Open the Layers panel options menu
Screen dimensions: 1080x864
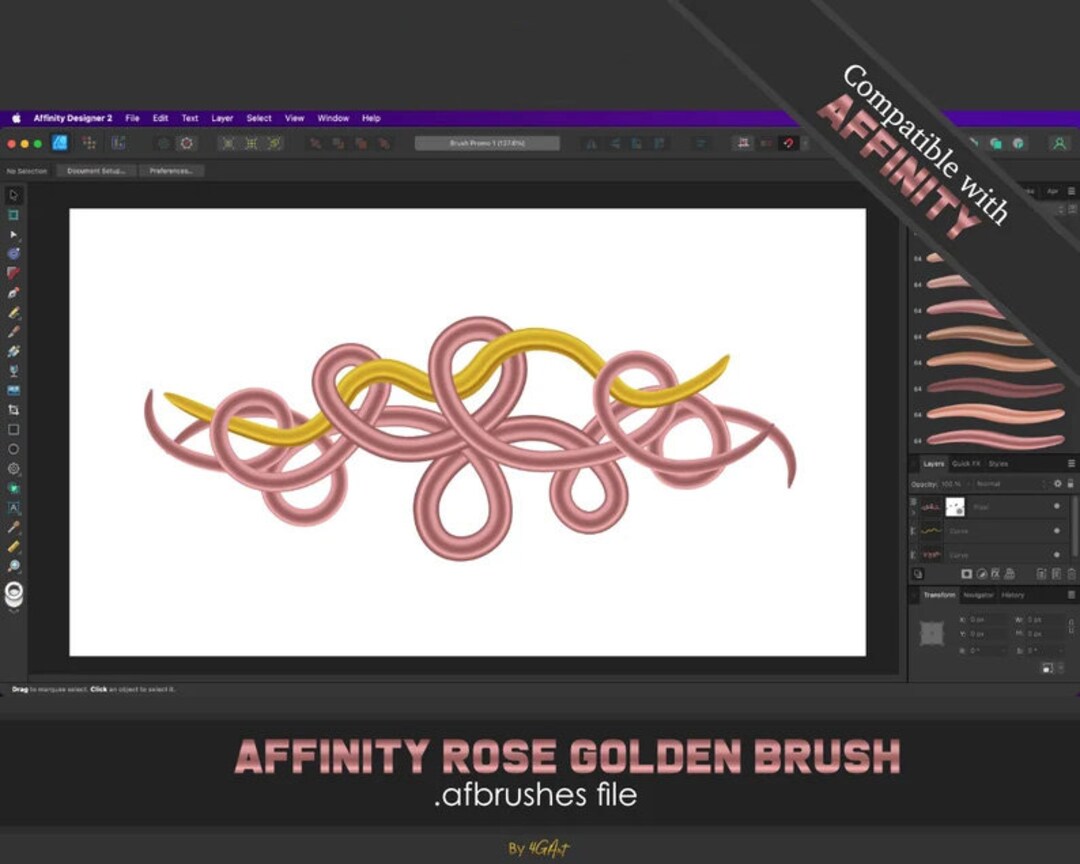point(1071,463)
